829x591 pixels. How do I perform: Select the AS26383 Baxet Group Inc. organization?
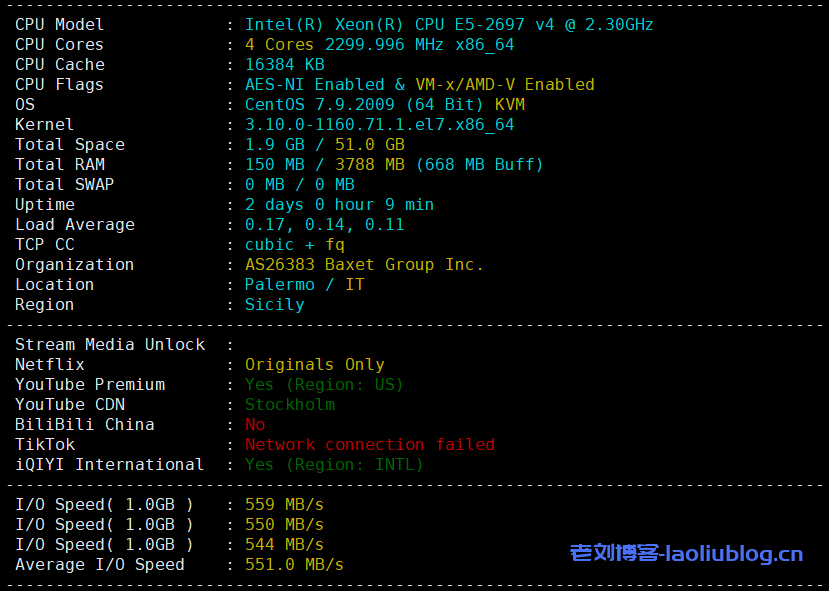pos(364,264)
